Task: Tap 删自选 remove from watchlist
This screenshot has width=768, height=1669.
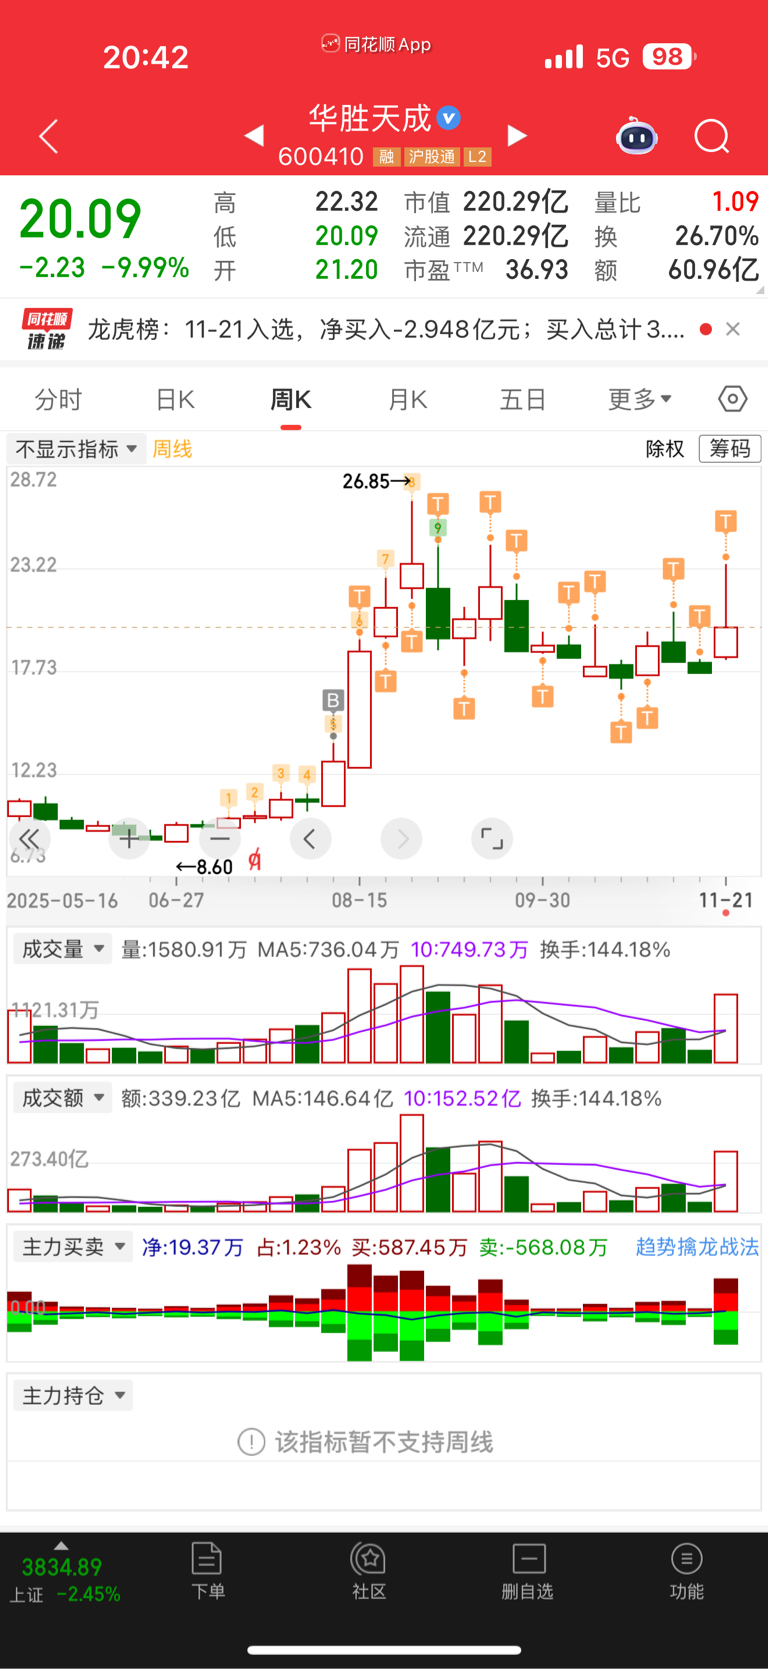Action: tap(528, 1571)
